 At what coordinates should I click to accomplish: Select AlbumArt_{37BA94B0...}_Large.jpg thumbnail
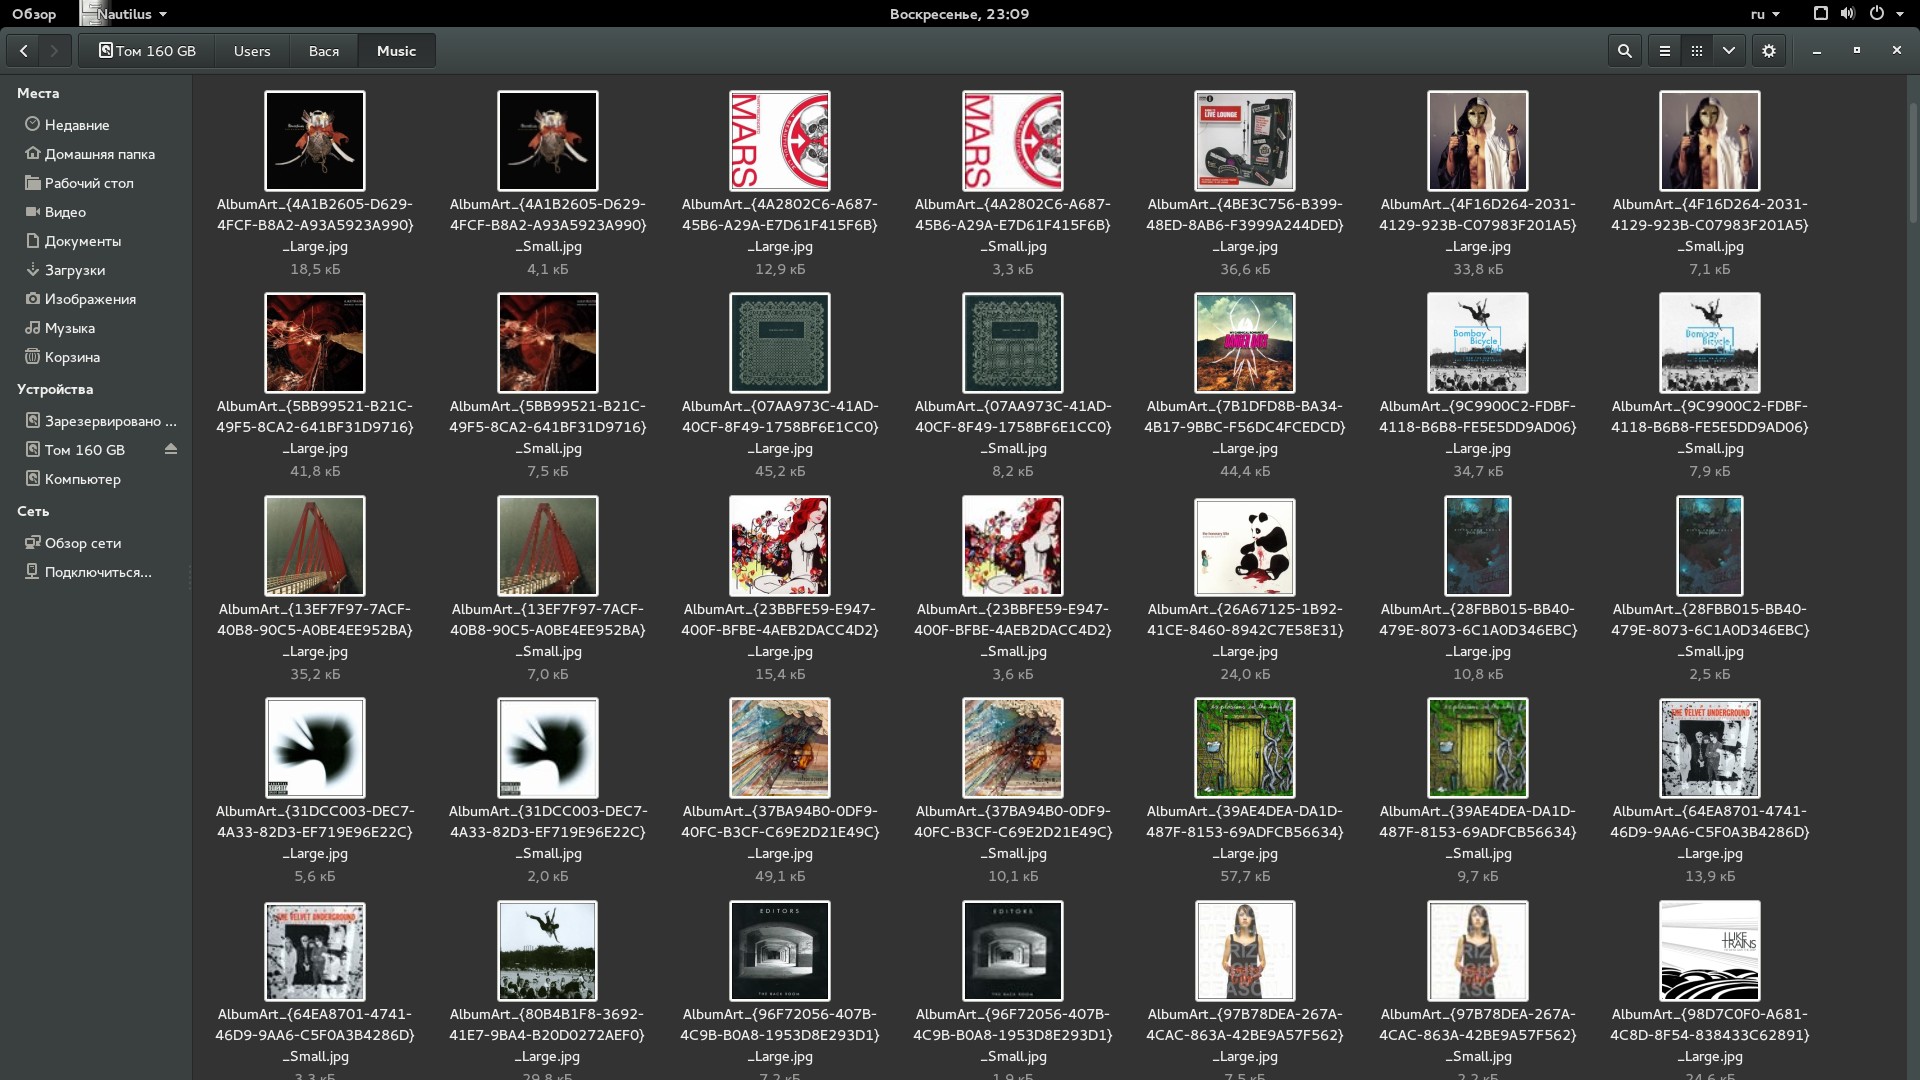click(780, 748)
